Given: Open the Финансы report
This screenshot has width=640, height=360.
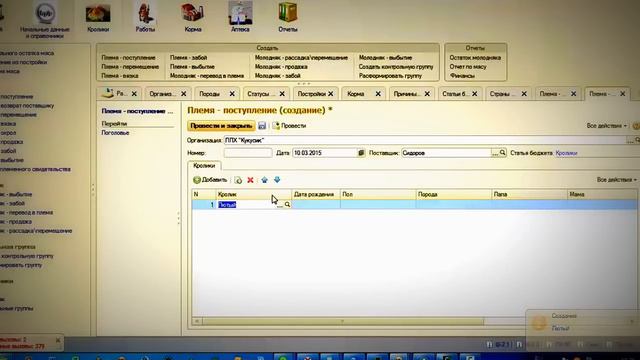Looking at the screenshot, I should click(x=462, y=76).
